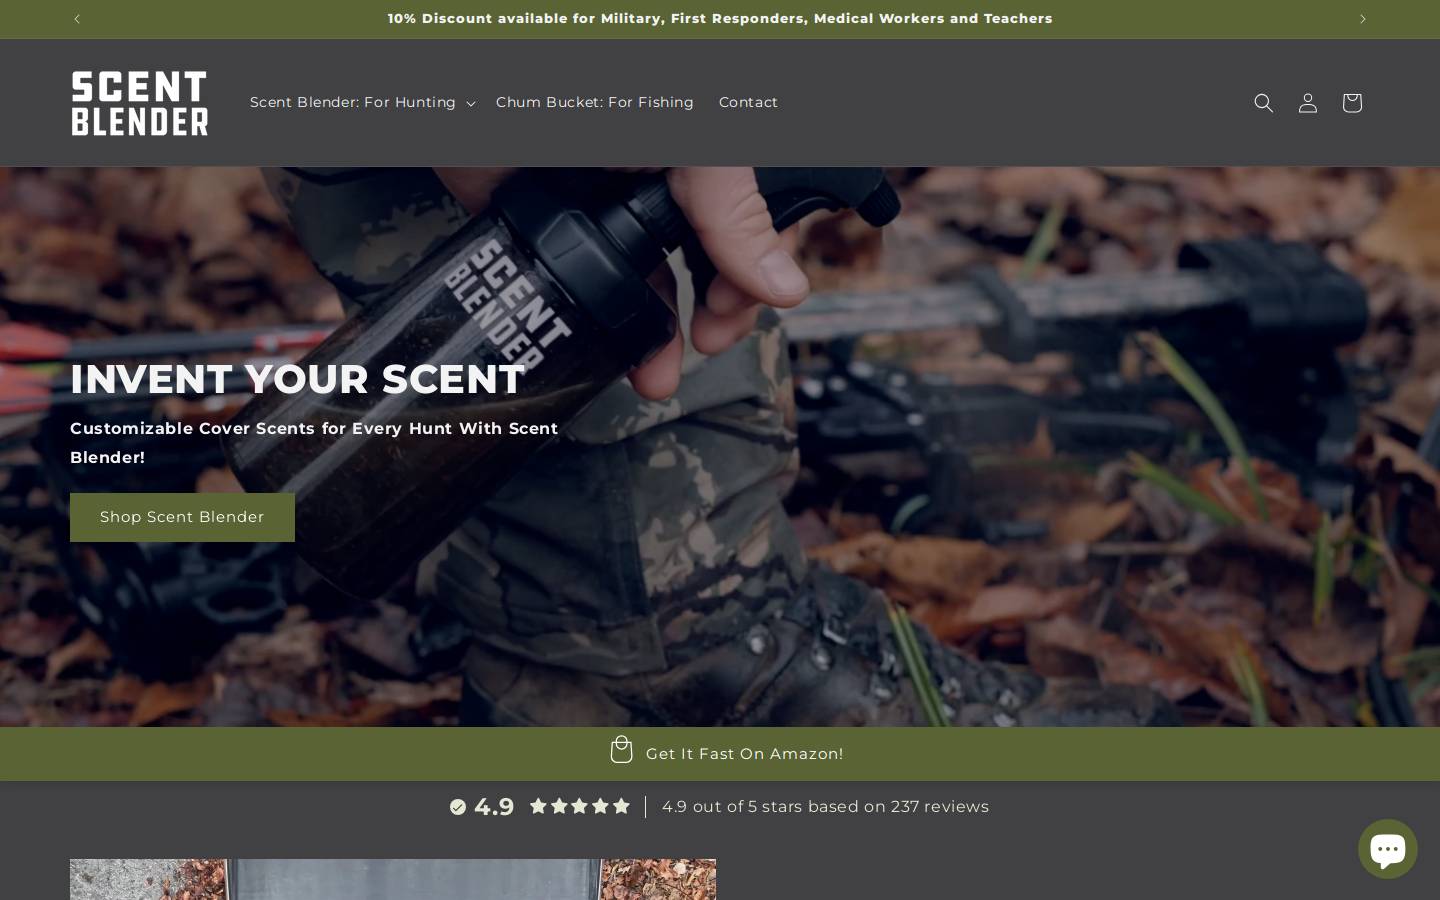This screenshot has width=1440, height=900.
Task: Click the five-star rating stars
Action: tap(580, 806)
